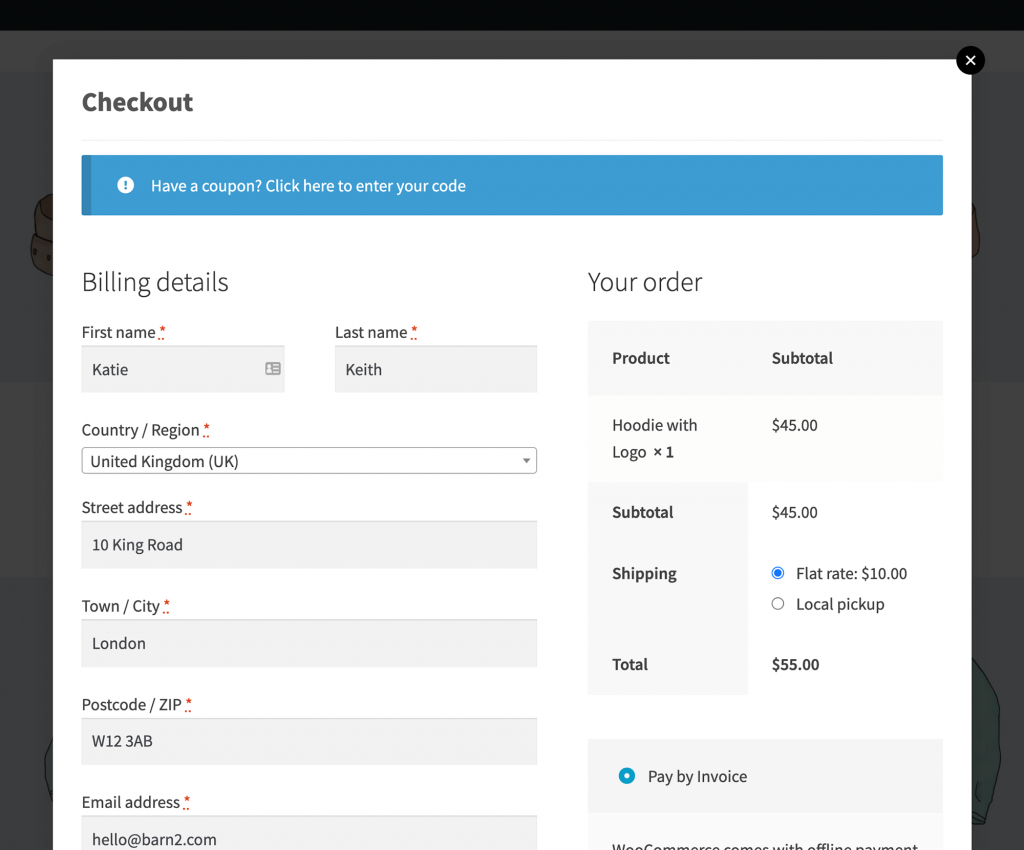Click the info icon in the coupon banner
Image resolution: width=1024 pixels, height=850 pixels.
coord(125,185)
